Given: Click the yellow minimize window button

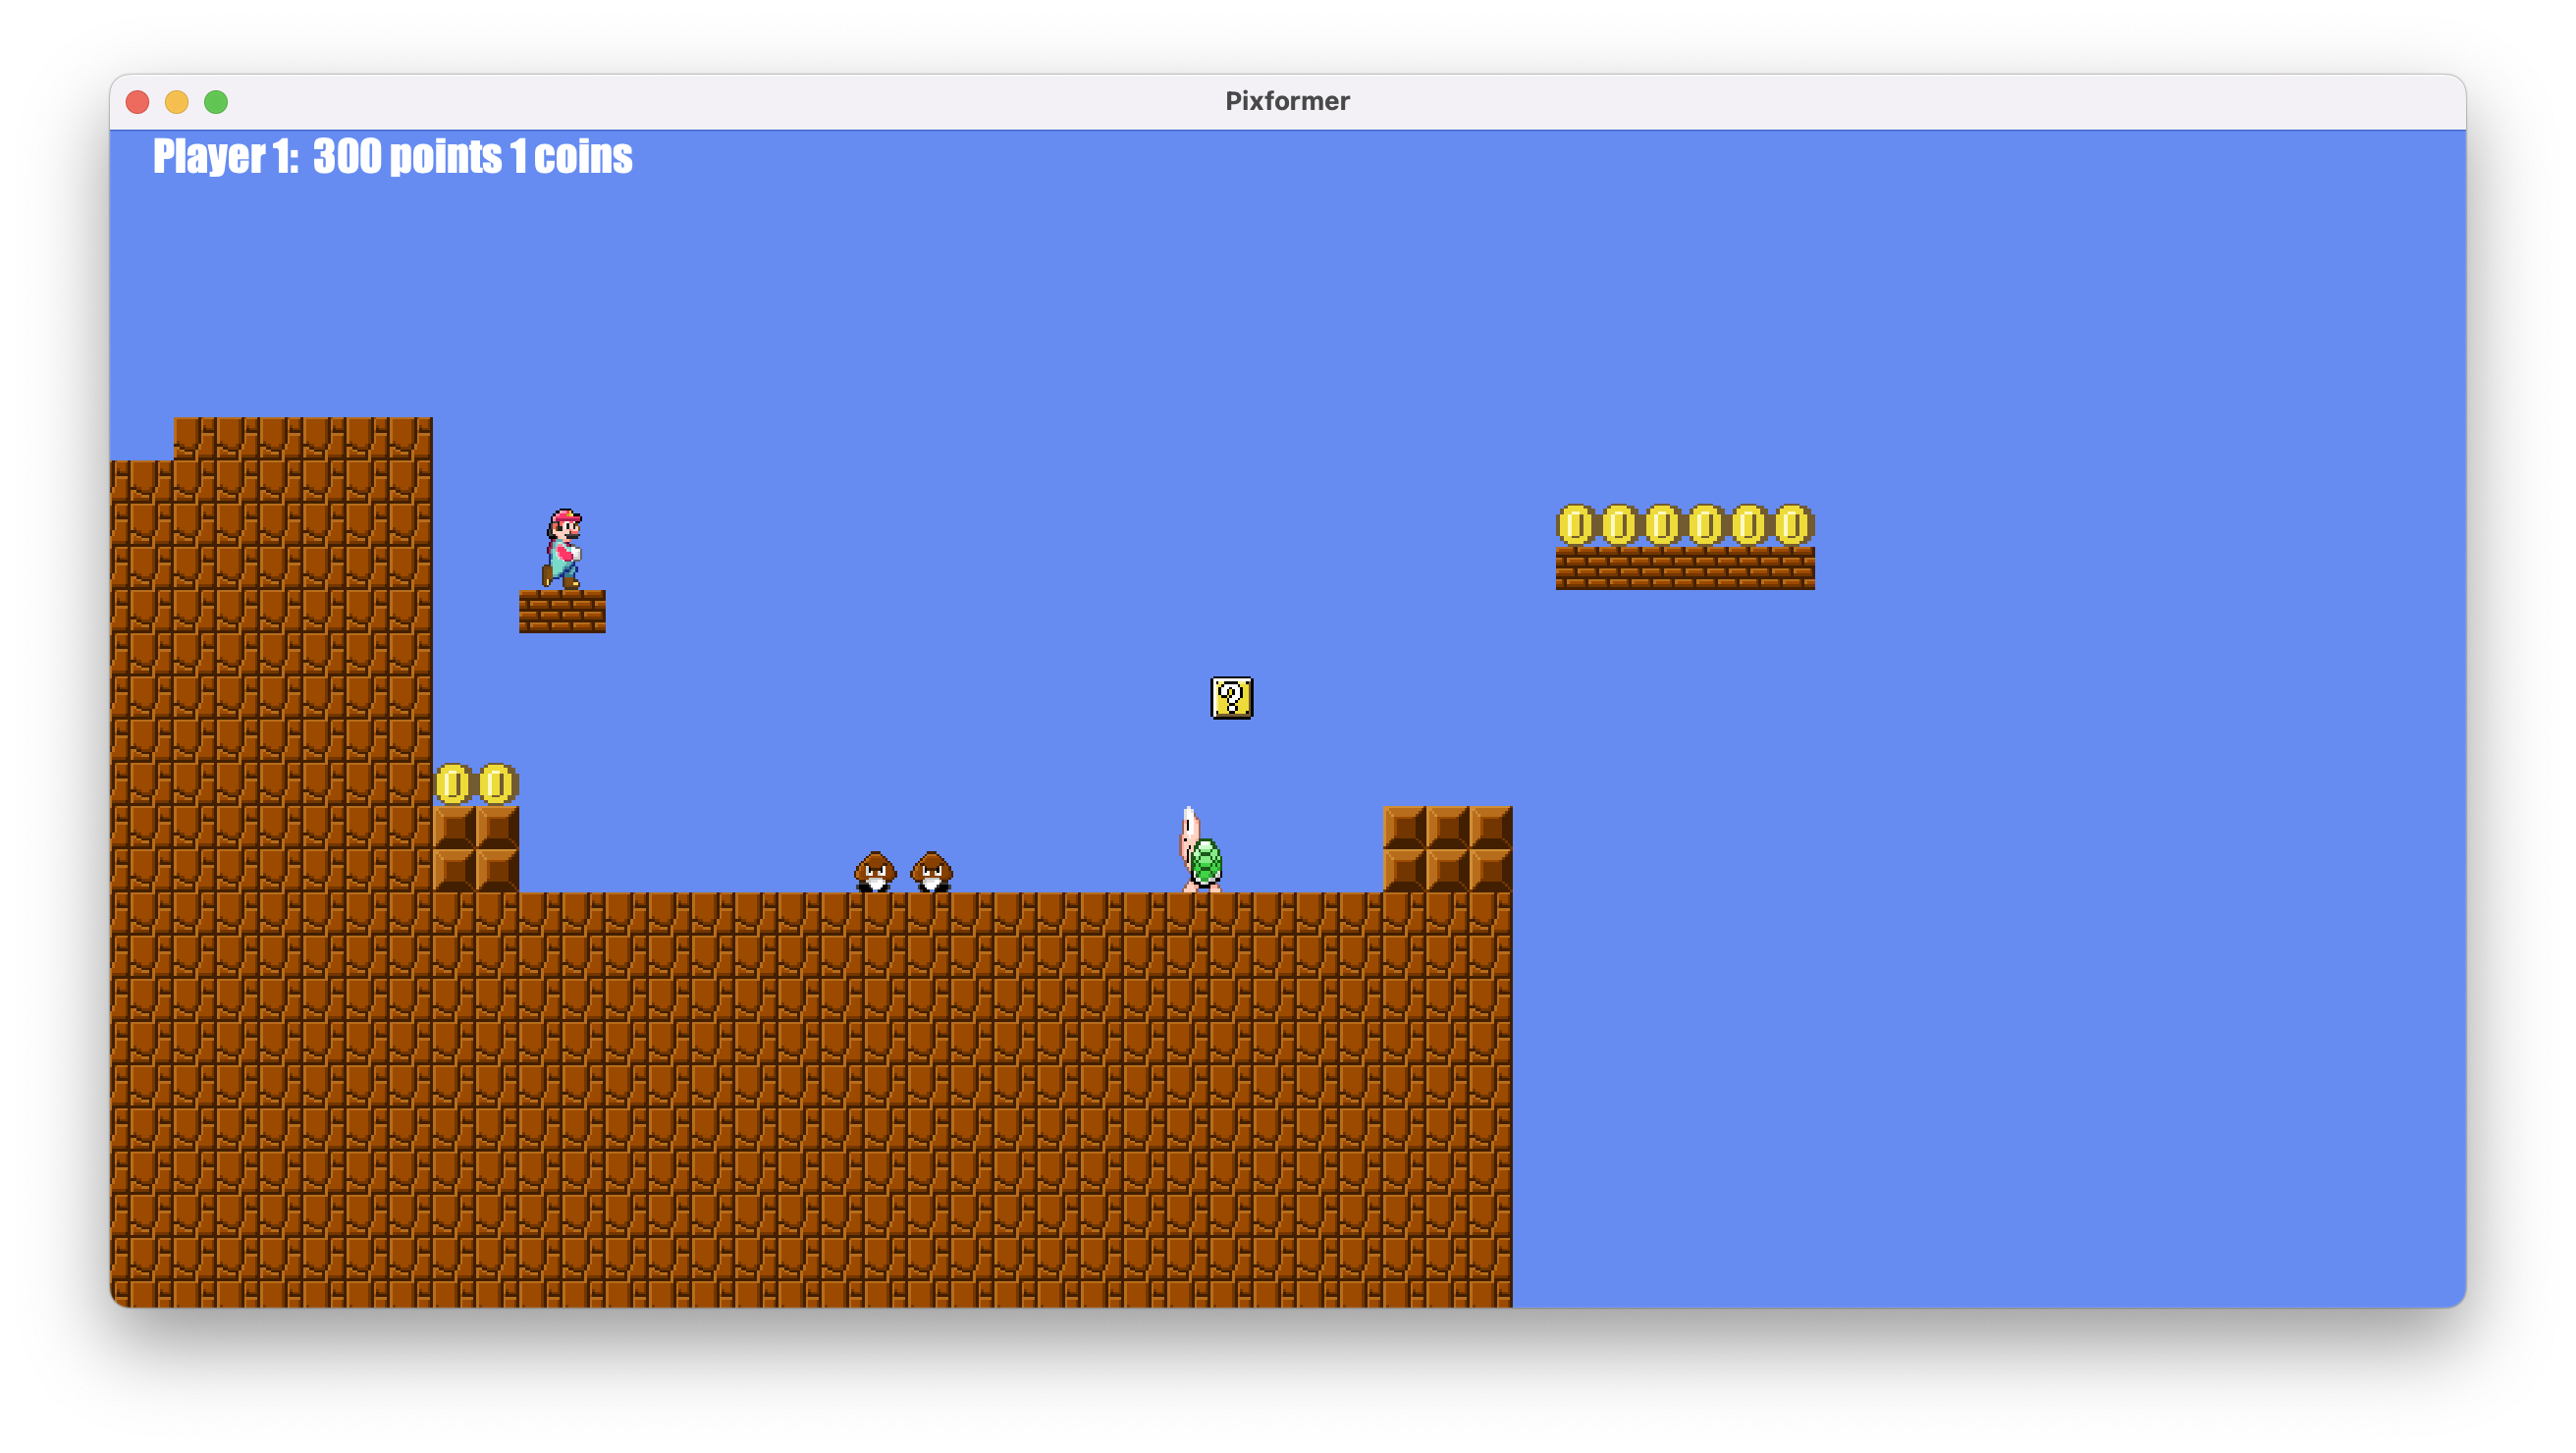Looking at the screenshot, I should 177,102.
